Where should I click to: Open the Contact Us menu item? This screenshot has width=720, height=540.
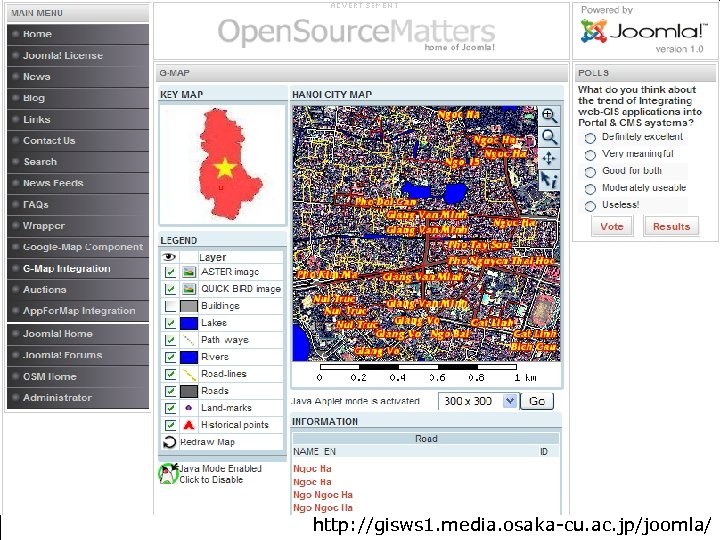(x=78, y=141)
